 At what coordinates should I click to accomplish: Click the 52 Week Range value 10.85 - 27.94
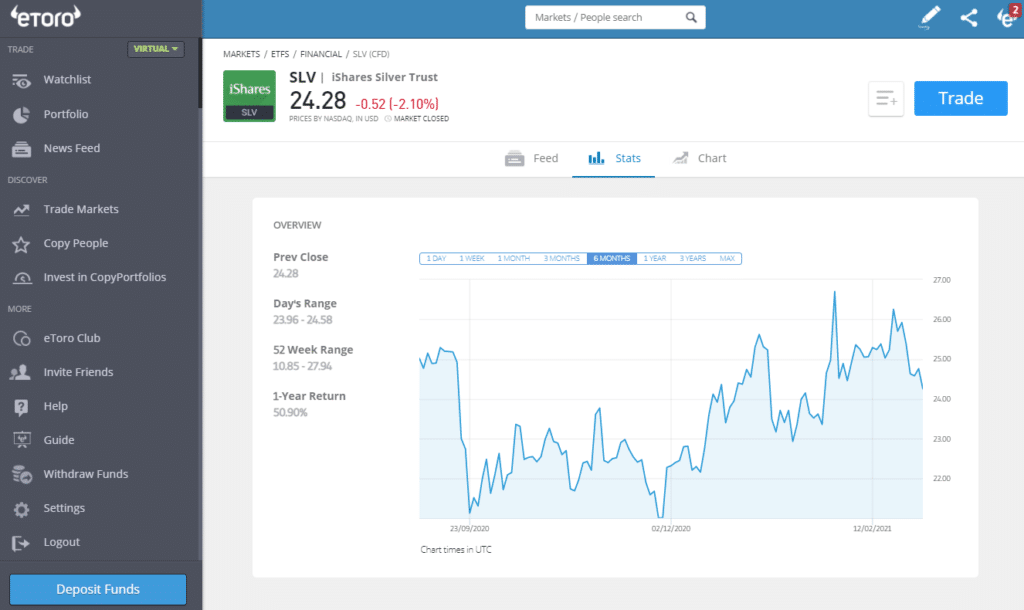click(x=302, y=366)
